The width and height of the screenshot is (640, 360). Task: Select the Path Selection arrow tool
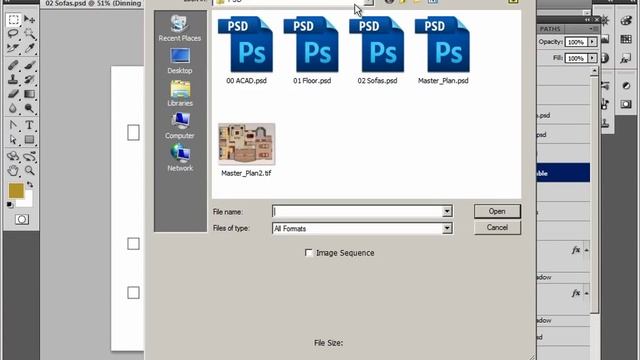click(x=13, y=140)
